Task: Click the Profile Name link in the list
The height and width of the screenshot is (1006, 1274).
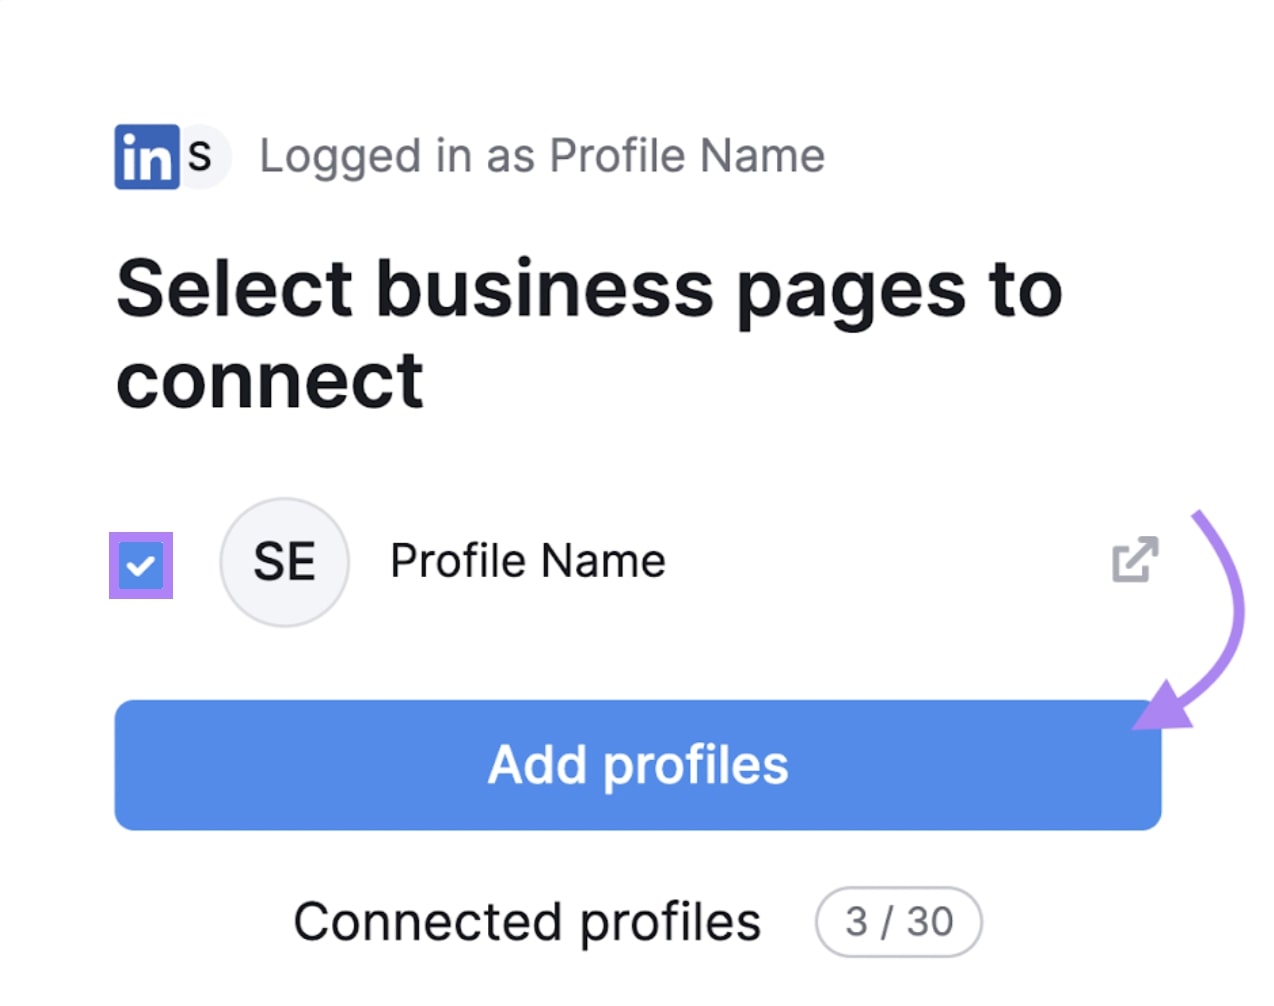Action: pos(527,561)
